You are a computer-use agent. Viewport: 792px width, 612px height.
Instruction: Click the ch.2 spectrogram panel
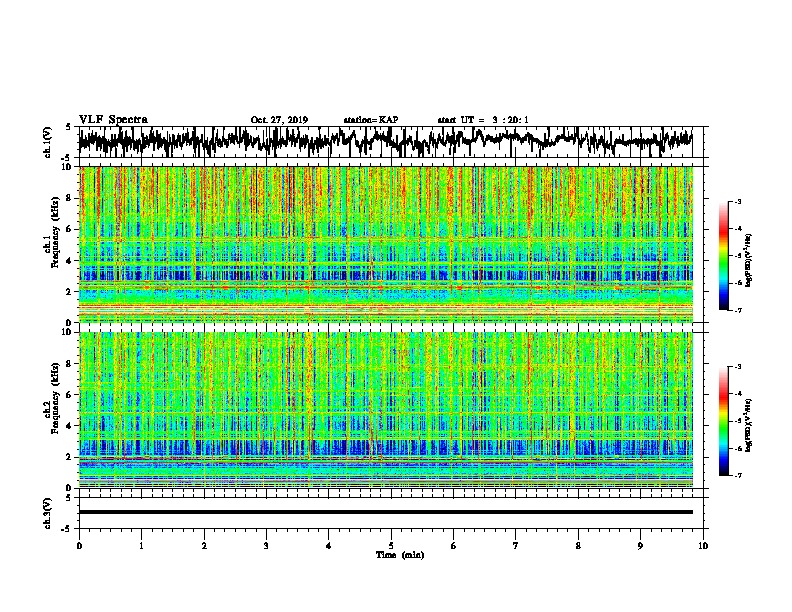point(386,410)
